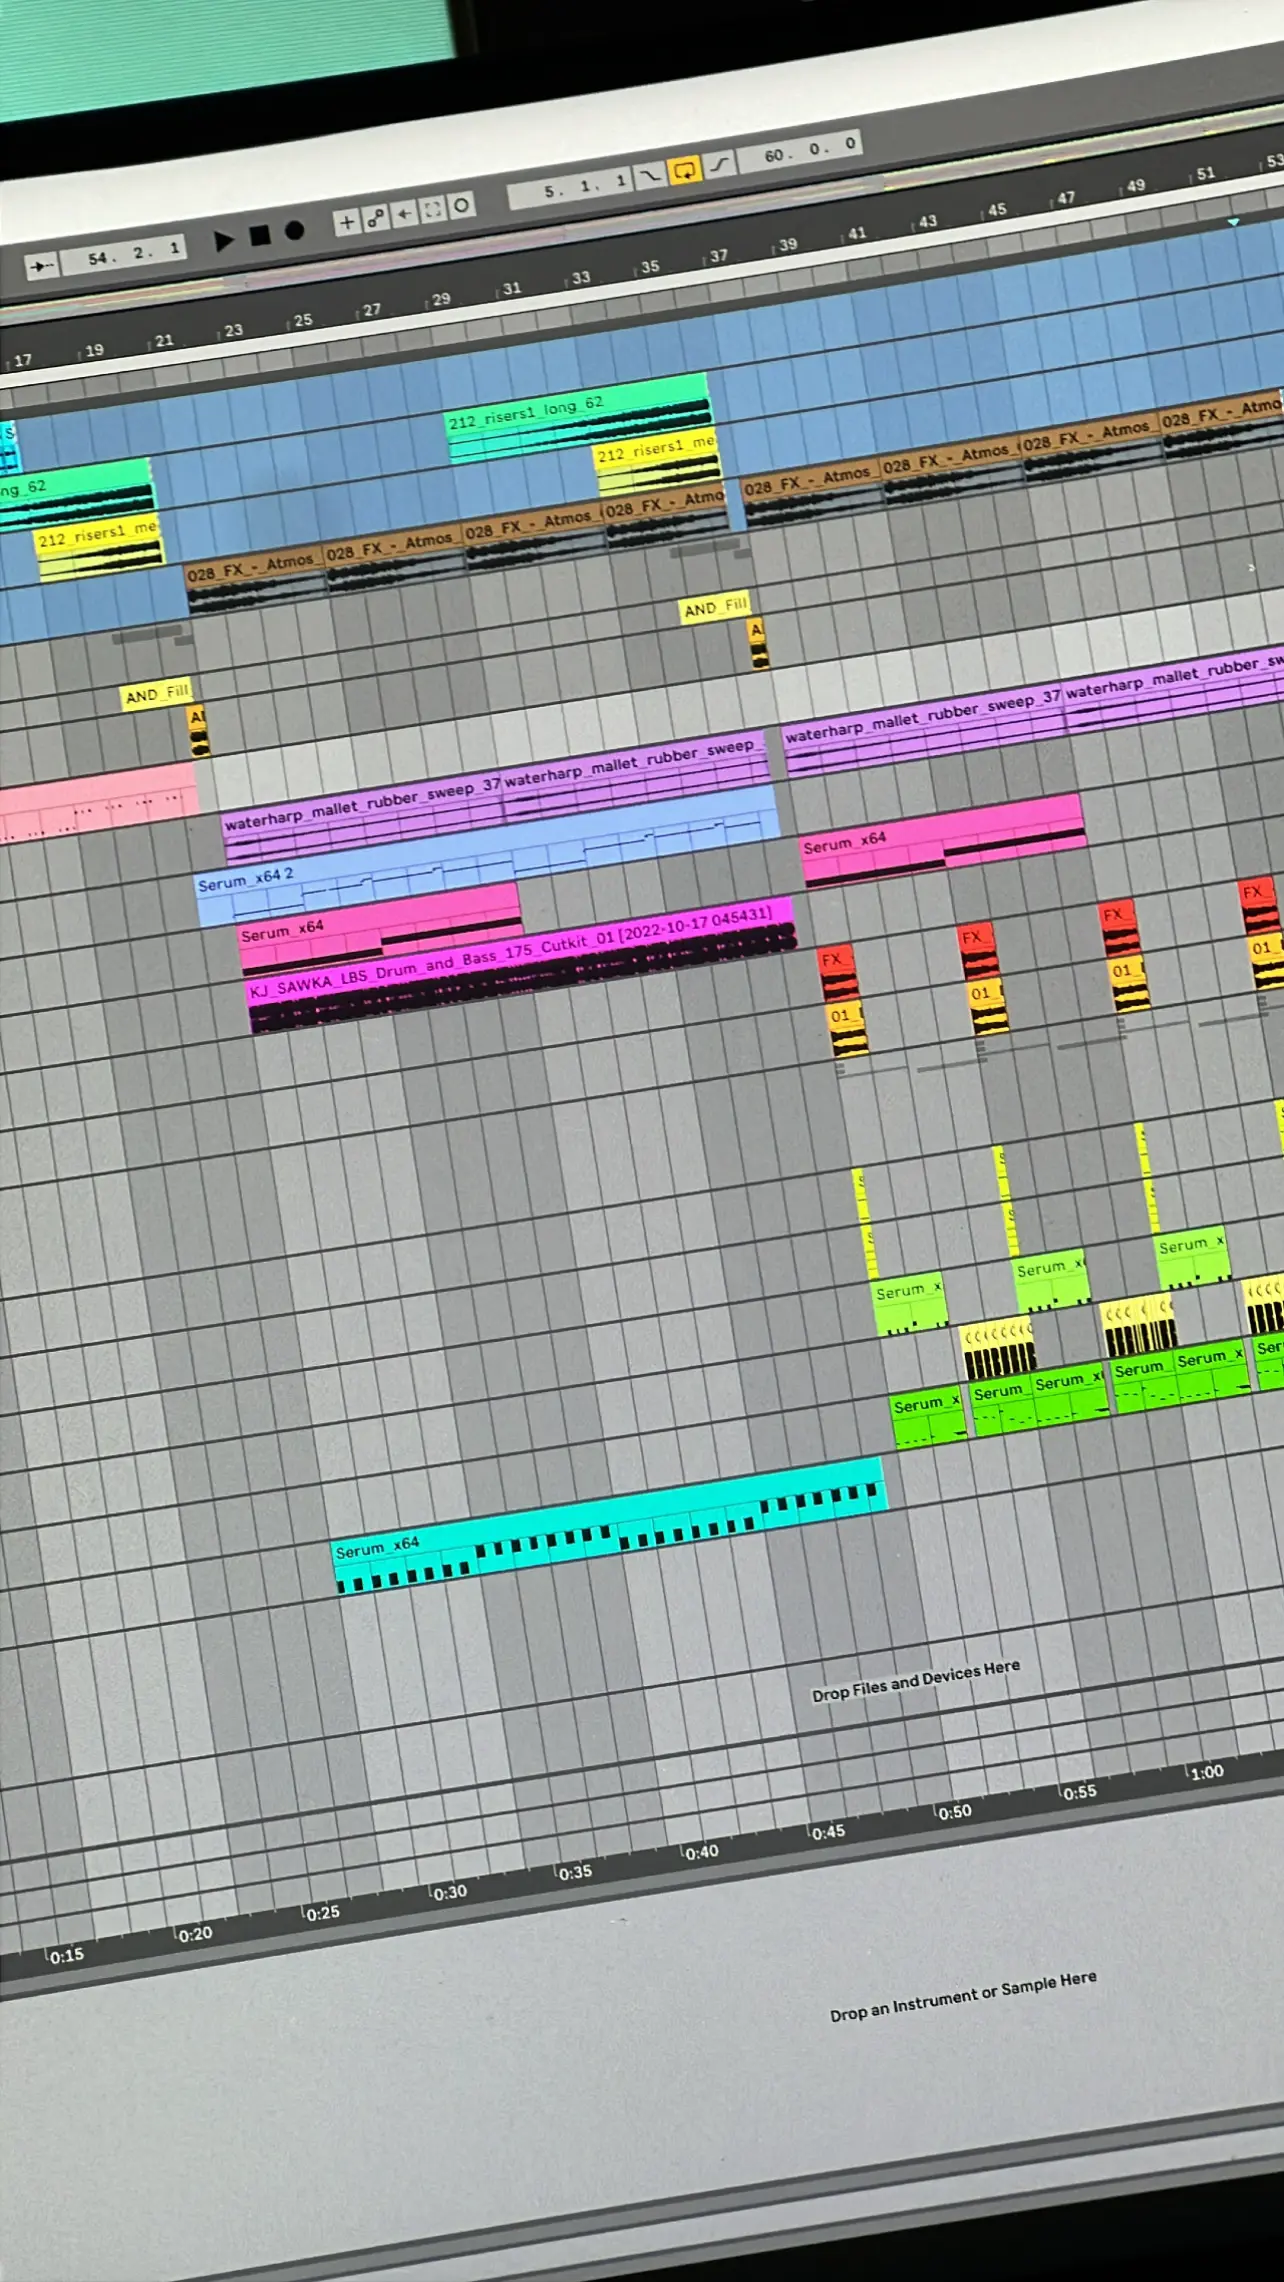This screenshot has height=2282, width=1284.
Task: Click the Stop button in transport
Action: pyautogui.click(x=260, y=236)
